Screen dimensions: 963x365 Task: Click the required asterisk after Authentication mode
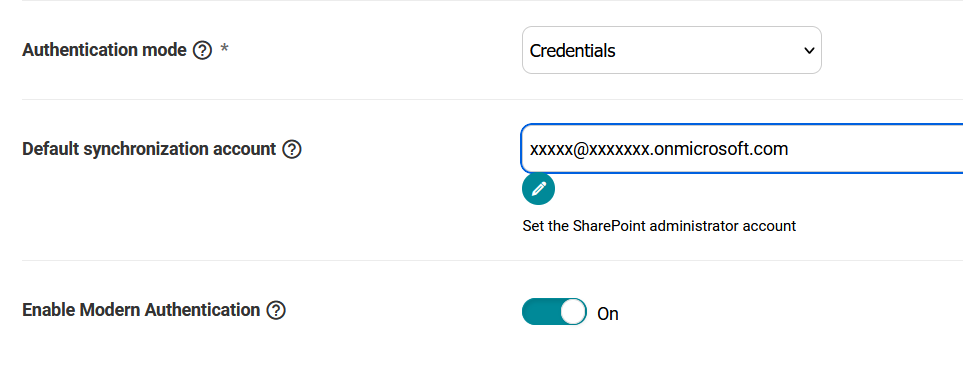(x=224, y=49)
